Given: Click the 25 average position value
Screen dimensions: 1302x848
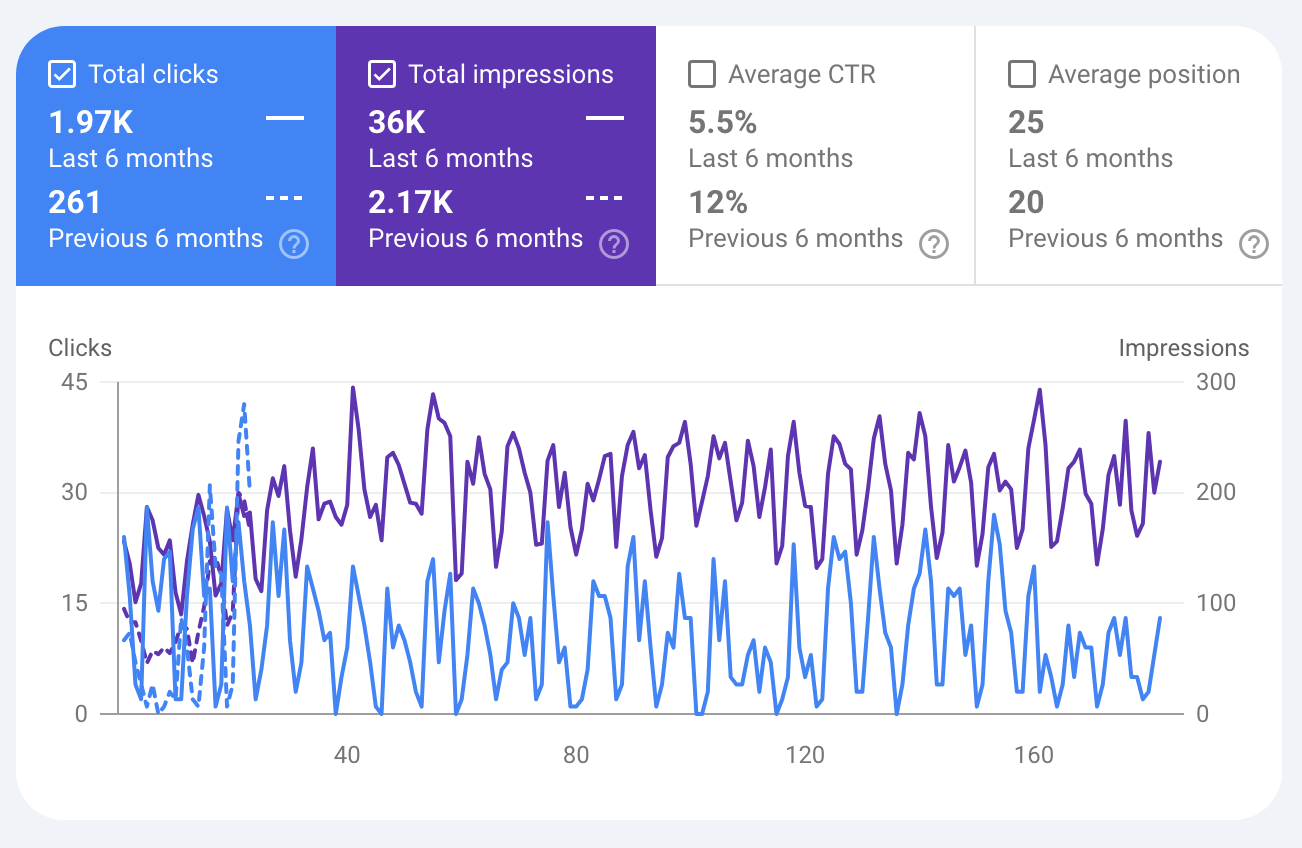Looking at the screenshot, I should coord(1026,123).
